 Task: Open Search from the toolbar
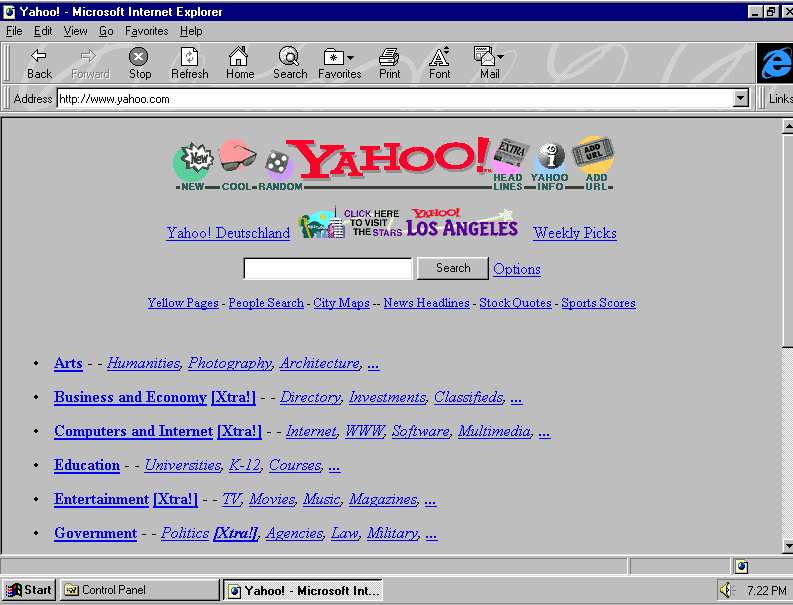pos(290,63)
